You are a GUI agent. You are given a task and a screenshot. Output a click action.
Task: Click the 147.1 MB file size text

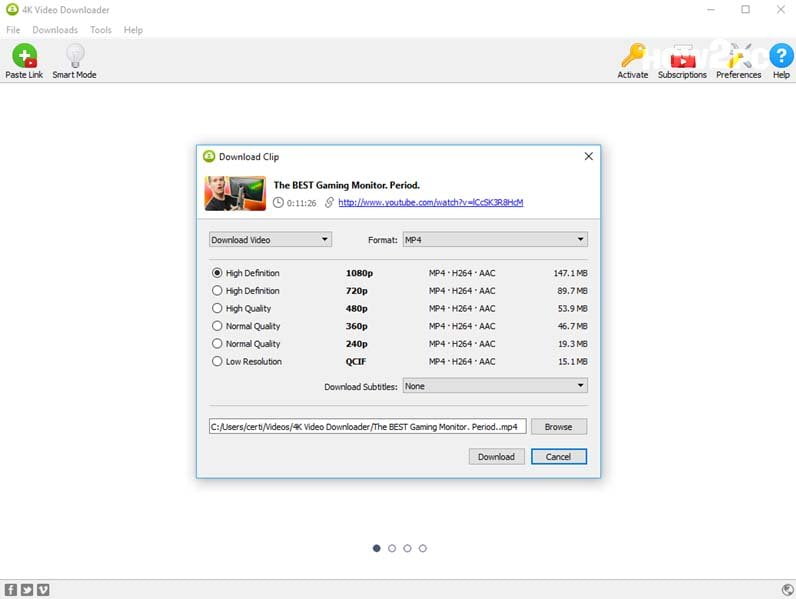(x=570, y=273)
